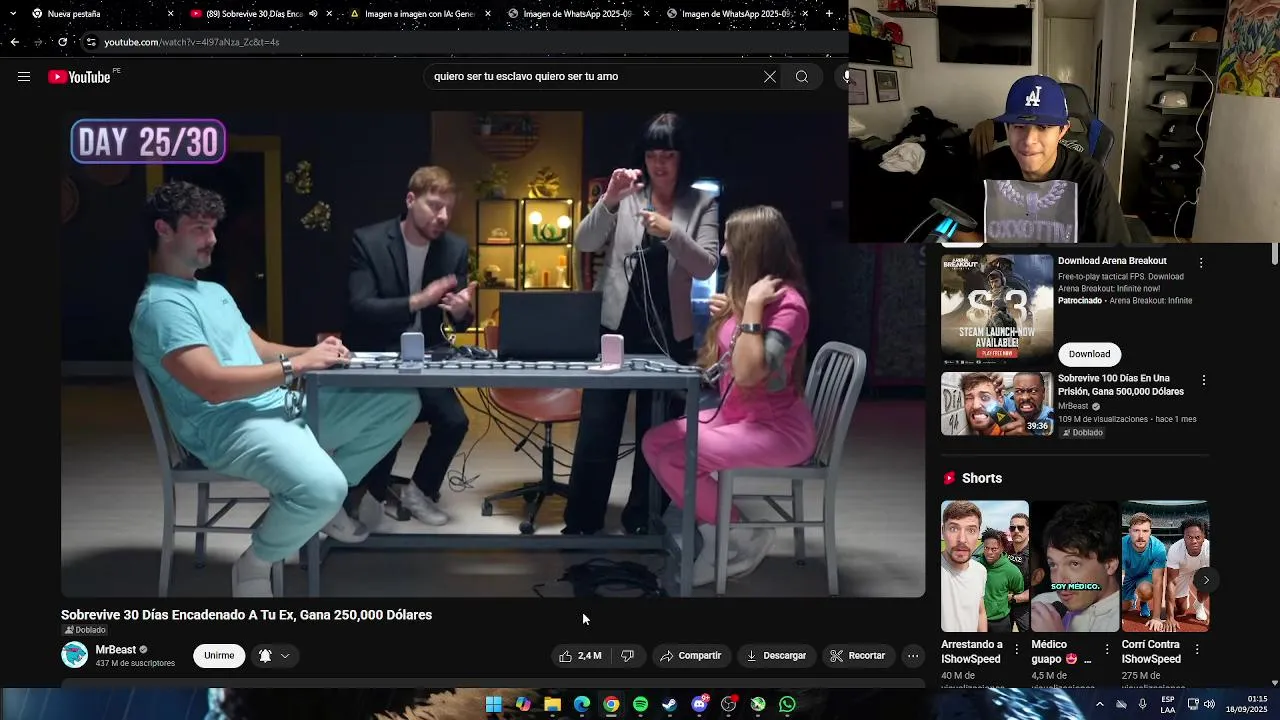Open site info icon in address bar

[x=91, y=42]
